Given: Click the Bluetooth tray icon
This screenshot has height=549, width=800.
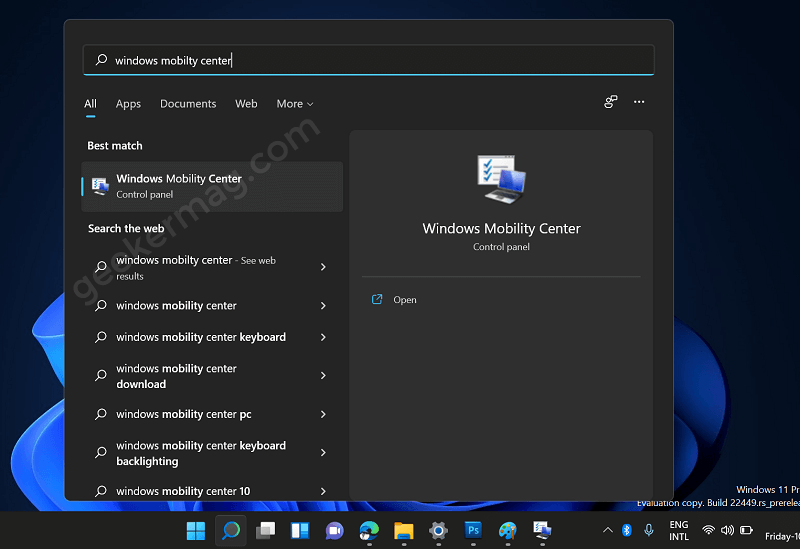Looking at the screenshot, I should pyautogui.click(x=627, y=530).
